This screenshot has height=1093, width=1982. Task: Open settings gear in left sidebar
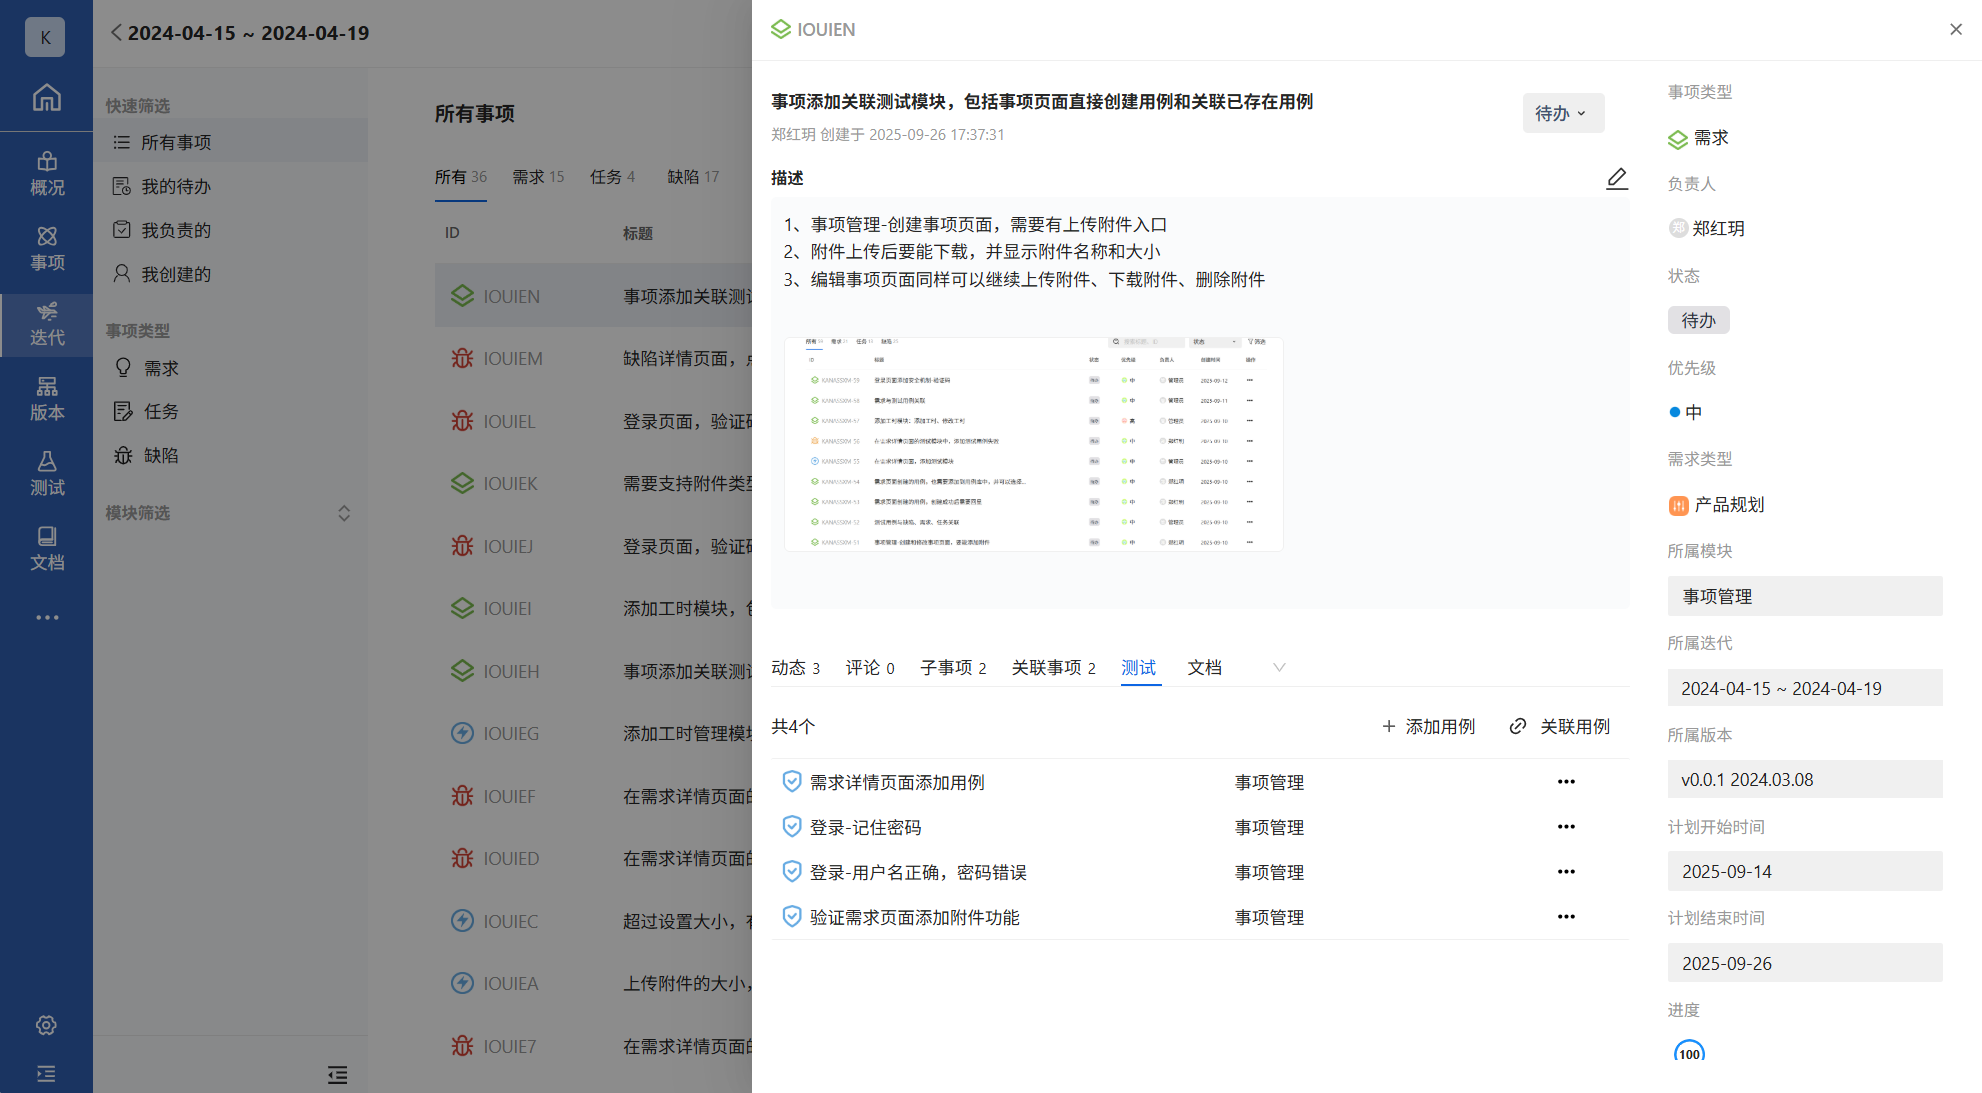pos(46,1025)
